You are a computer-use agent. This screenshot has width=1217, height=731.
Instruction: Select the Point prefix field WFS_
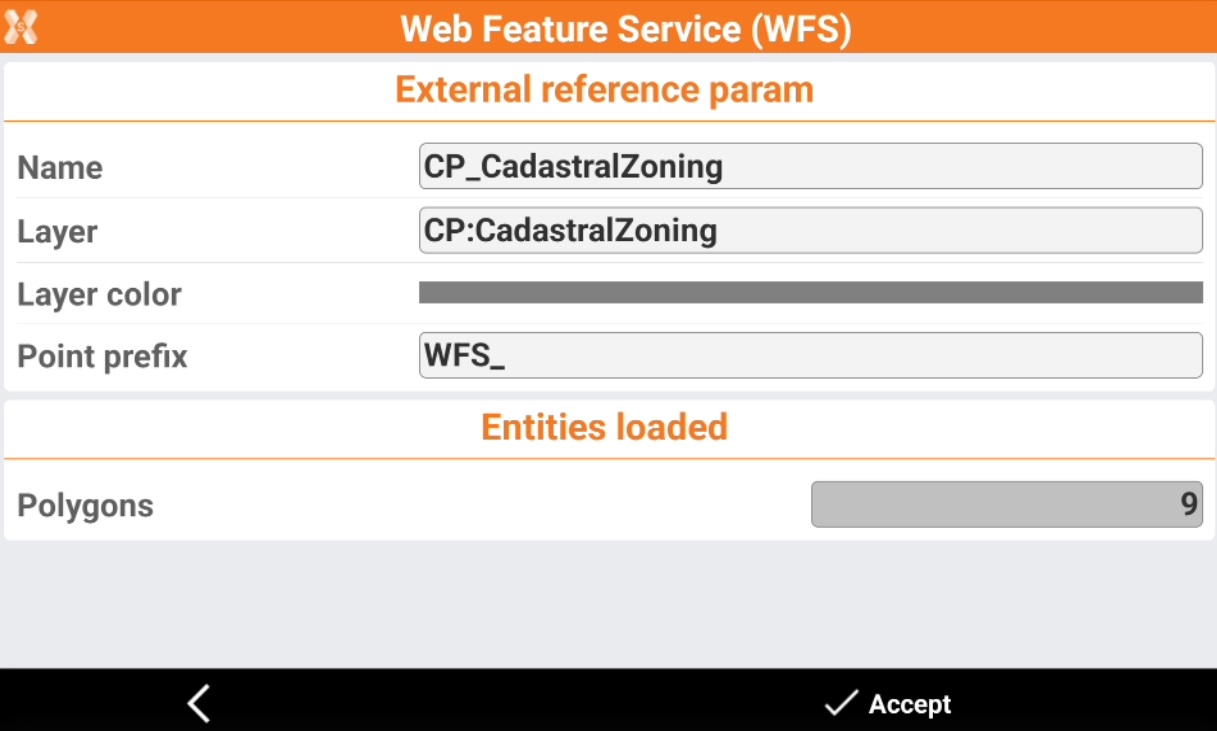coord(810,356)
